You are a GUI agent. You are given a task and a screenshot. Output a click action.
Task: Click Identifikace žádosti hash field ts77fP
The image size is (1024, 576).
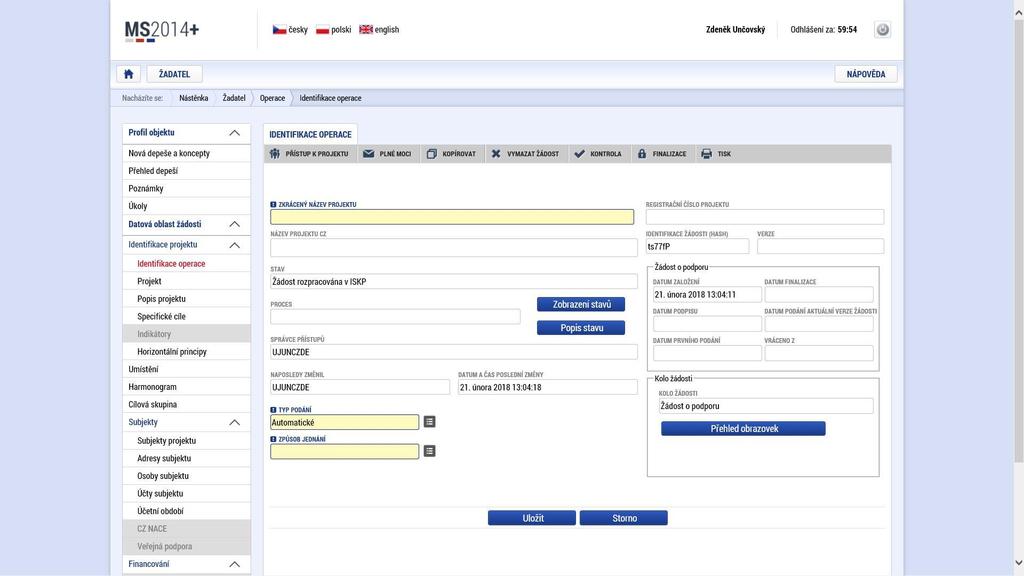click(697, 246)
